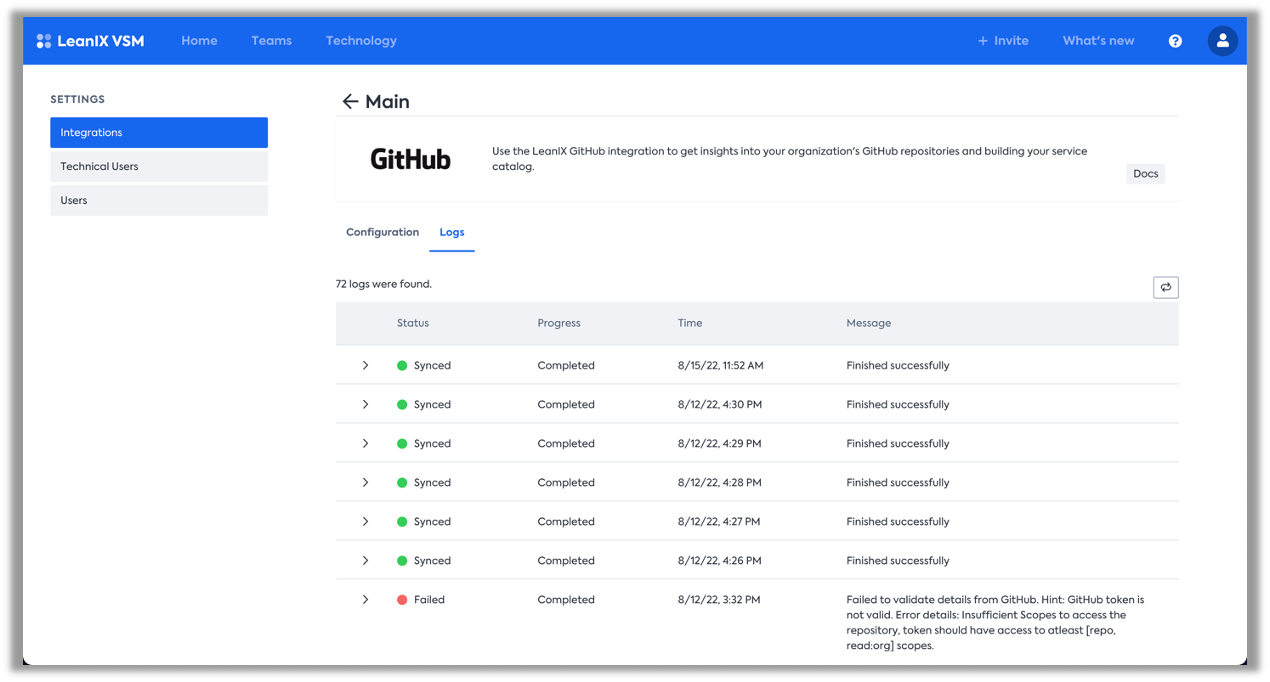Image resolution: width=1270 pixels, height=682 pixels.
Task: Click the Status column header
Action: [x=413, y=324]
